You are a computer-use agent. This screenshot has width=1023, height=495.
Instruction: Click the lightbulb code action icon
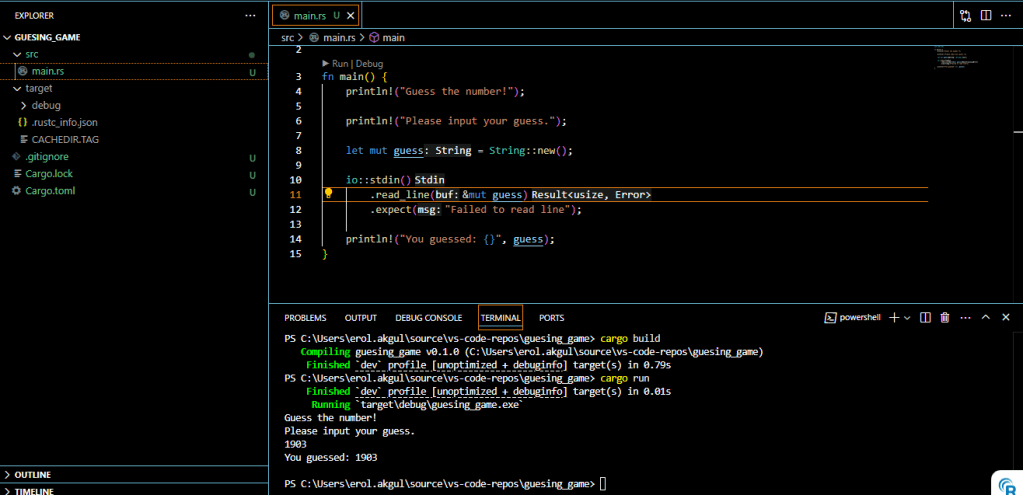click(327, 194)
